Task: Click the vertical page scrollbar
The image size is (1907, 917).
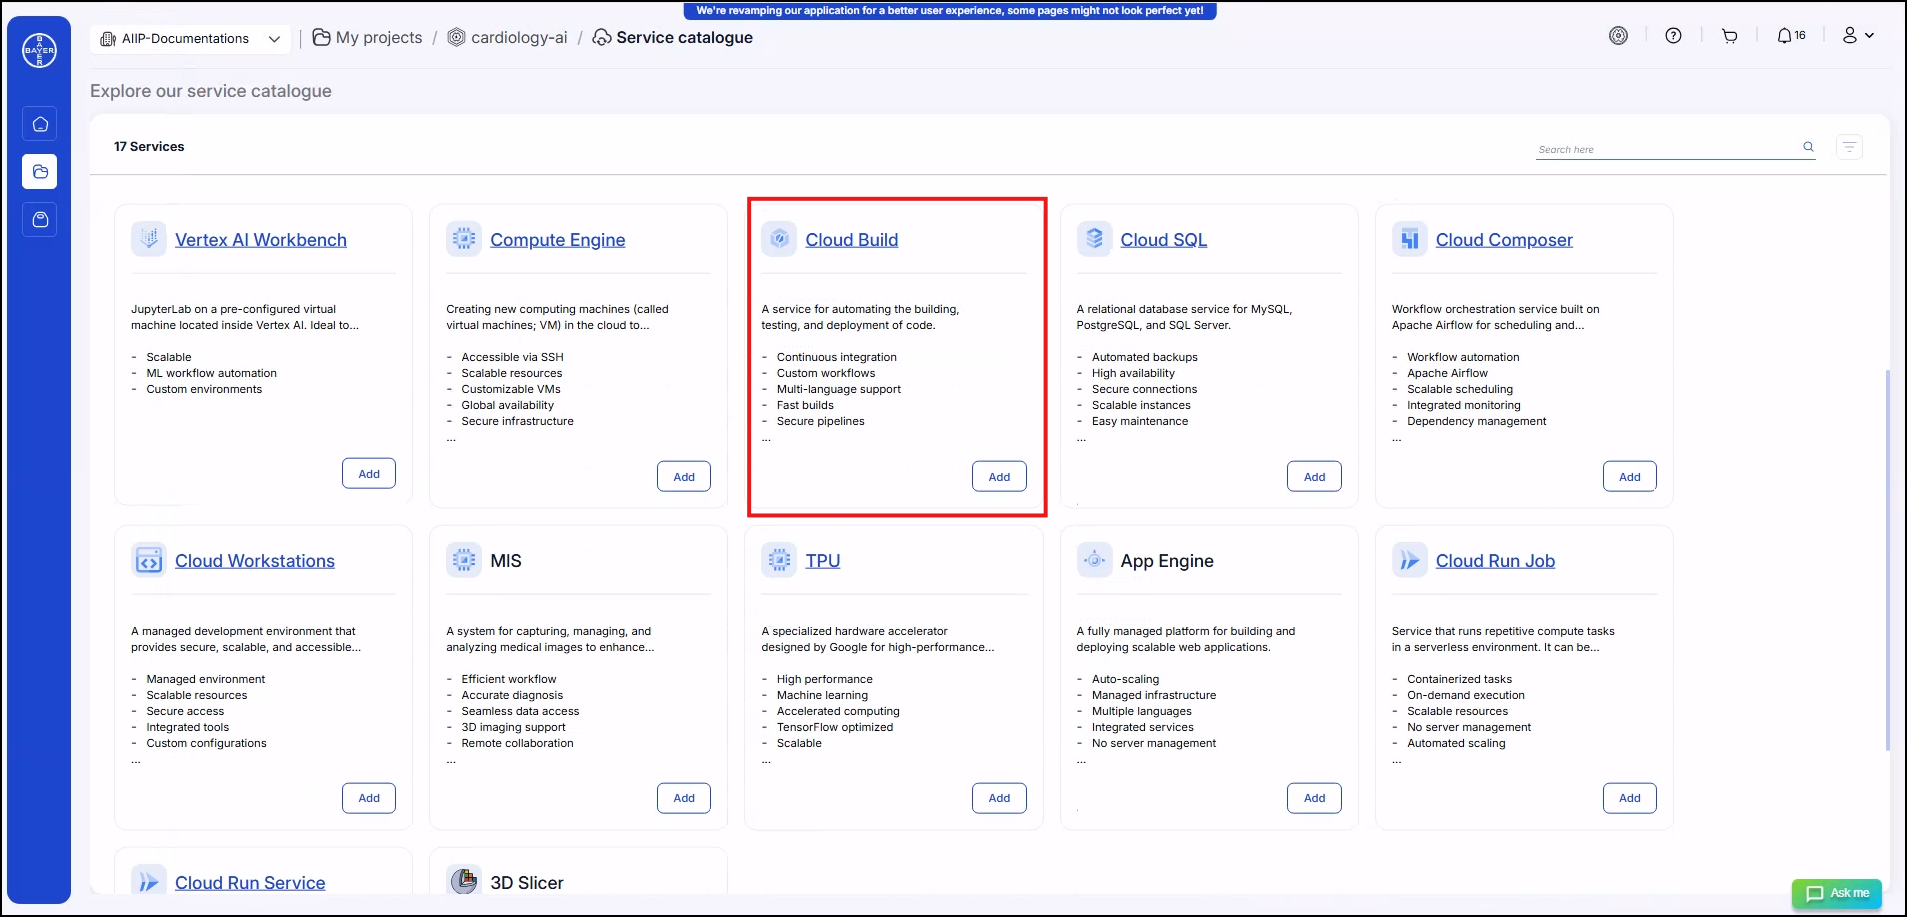Action: pos(1887,560)
